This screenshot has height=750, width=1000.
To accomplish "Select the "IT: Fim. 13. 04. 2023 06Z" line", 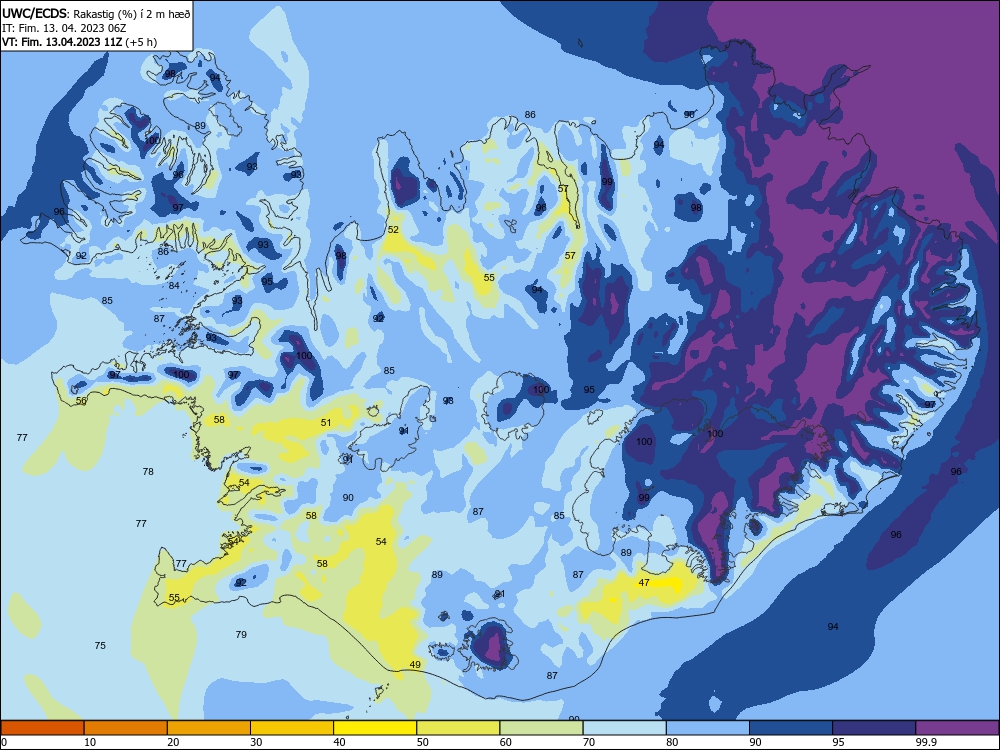I will [x=64, y=28].
